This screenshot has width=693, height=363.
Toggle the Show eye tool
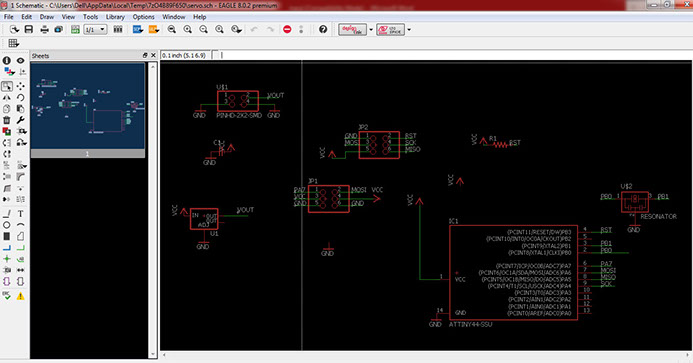[x=20, y=61]
